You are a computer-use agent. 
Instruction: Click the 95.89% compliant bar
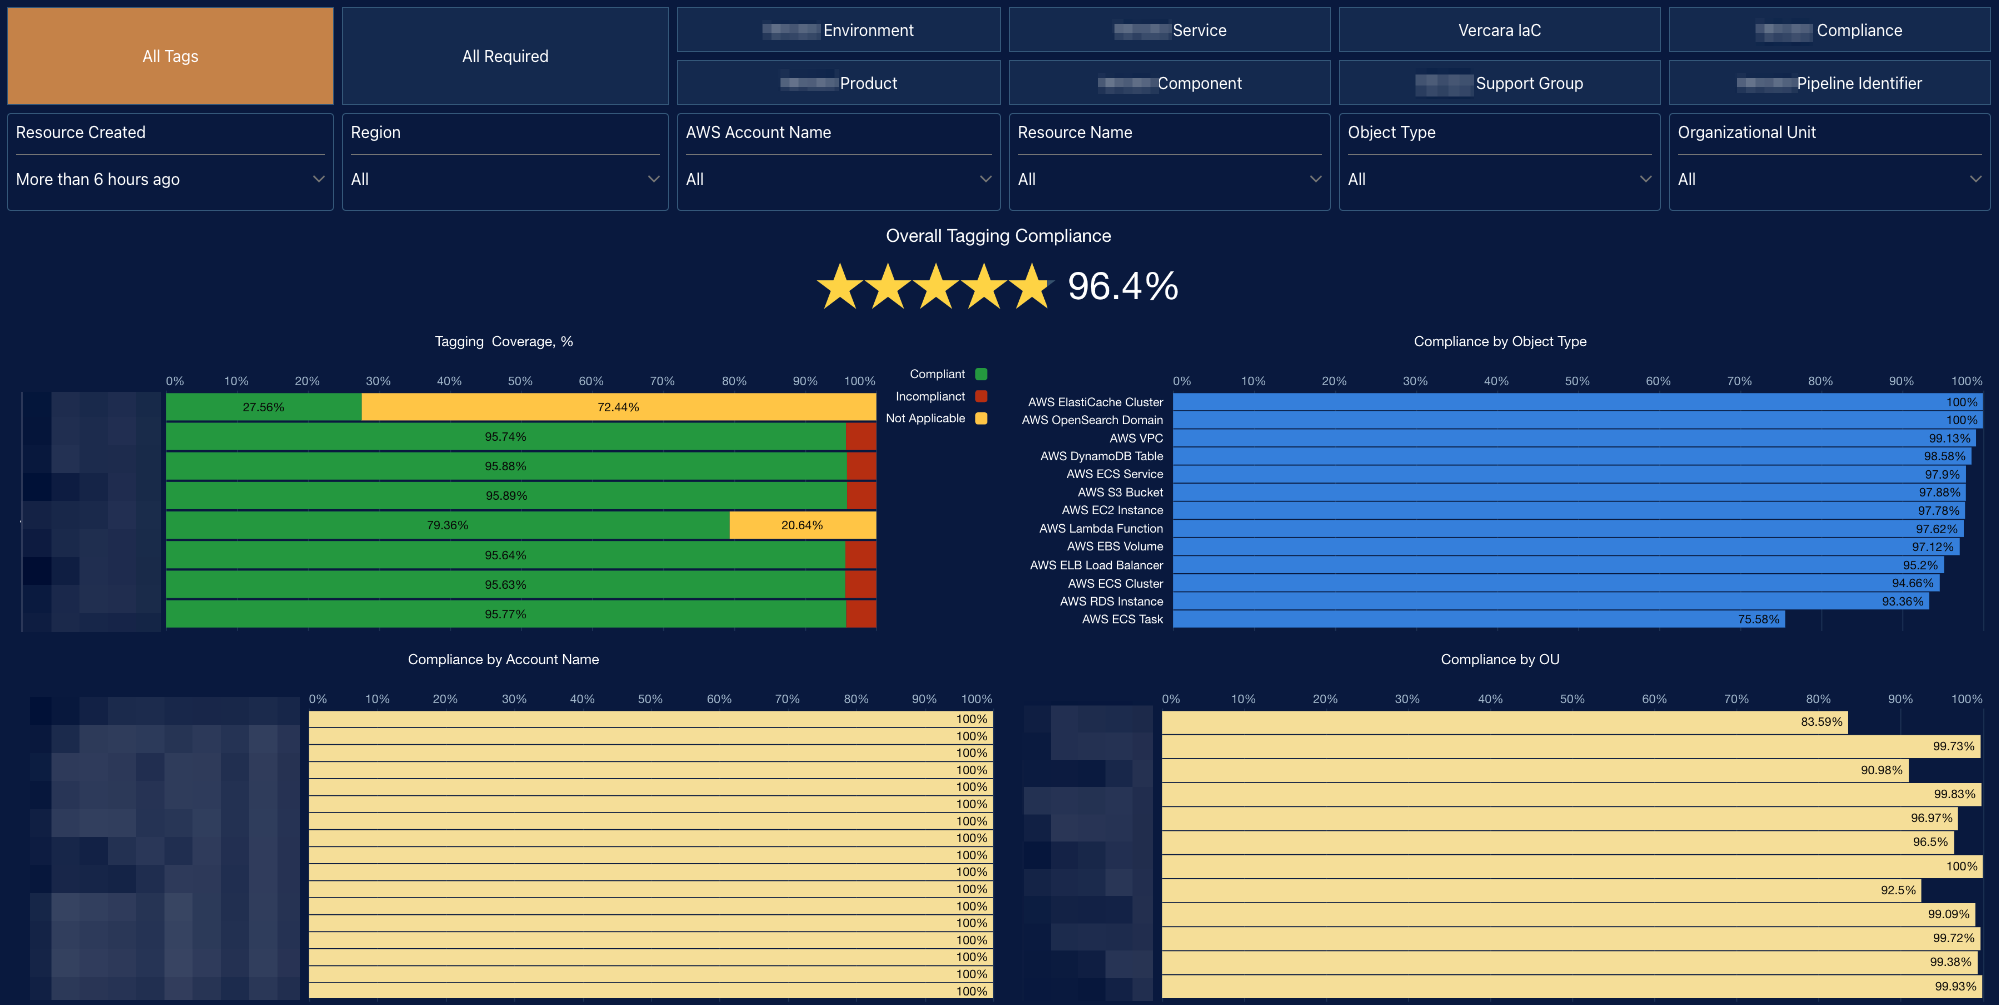pos(506,496)
